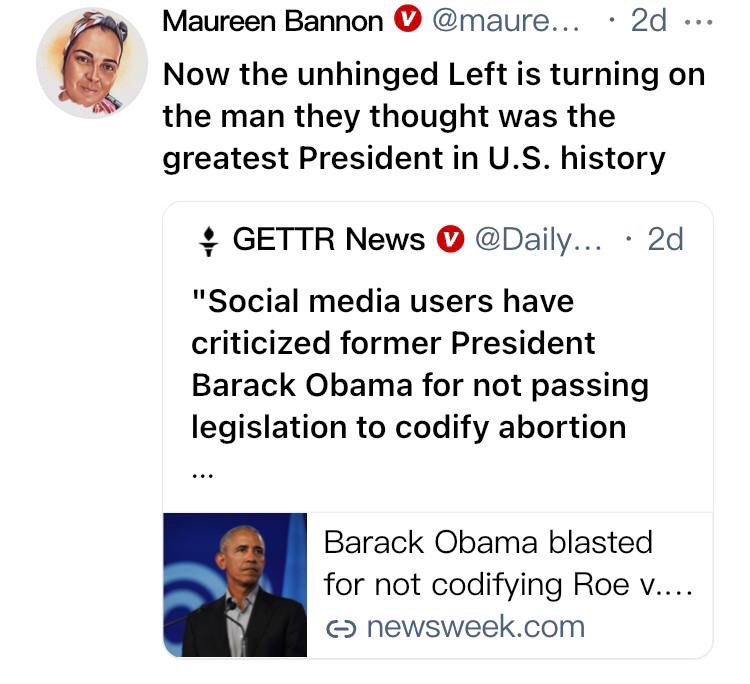Click 'legislation to codify abortion' text line
The width and height of the screenshot is (750, 684).
(409, 428)
